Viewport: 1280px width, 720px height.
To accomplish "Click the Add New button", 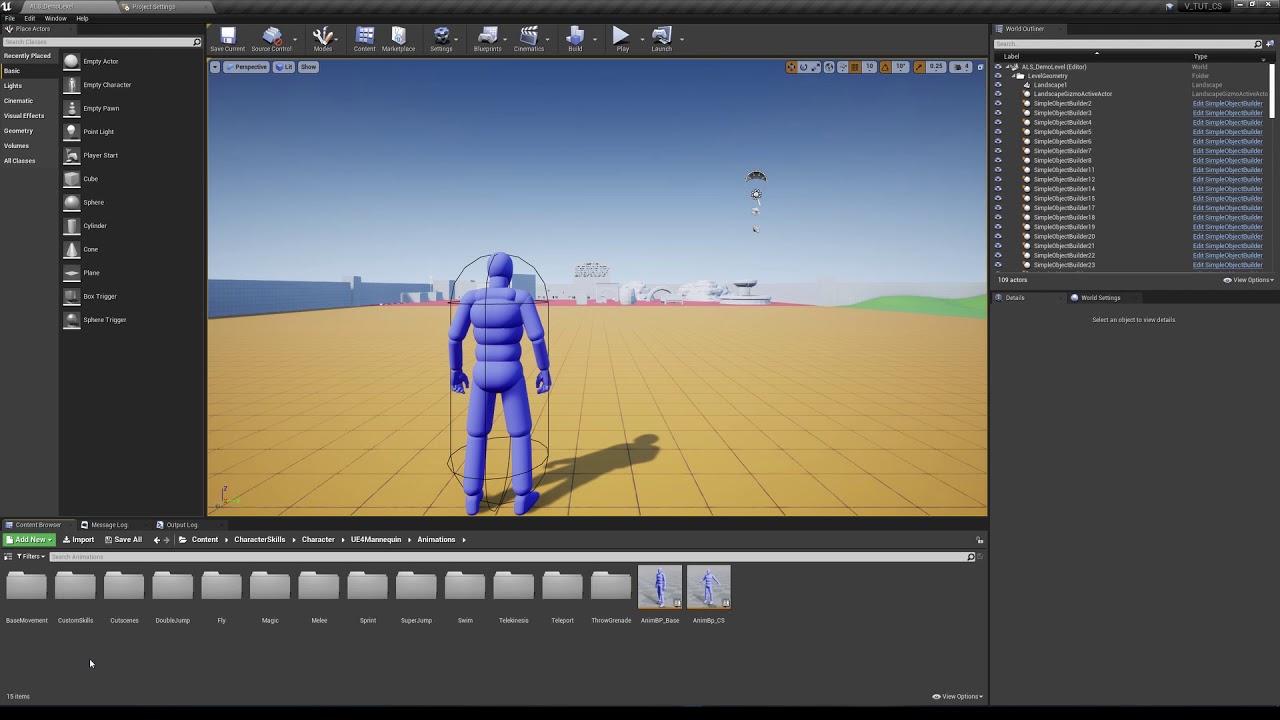I will click(x=29, y=540).
